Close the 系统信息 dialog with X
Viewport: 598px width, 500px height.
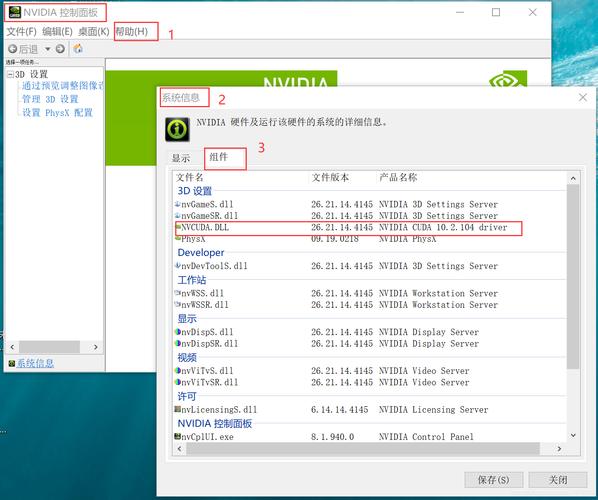point(583,97)
